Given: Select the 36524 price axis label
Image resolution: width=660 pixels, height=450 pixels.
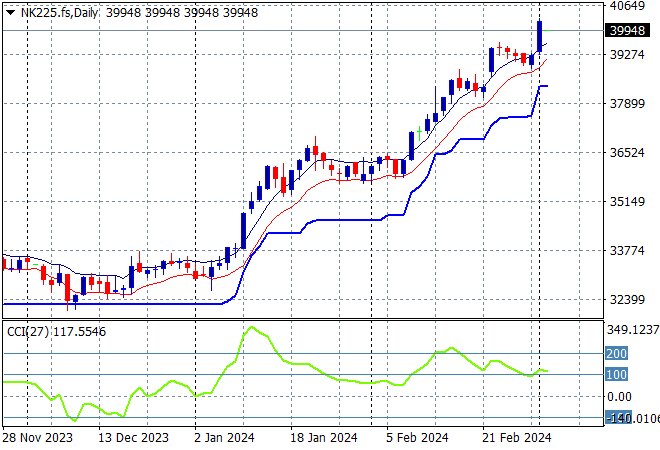Looking at the screenshot, I should [625, 153].
